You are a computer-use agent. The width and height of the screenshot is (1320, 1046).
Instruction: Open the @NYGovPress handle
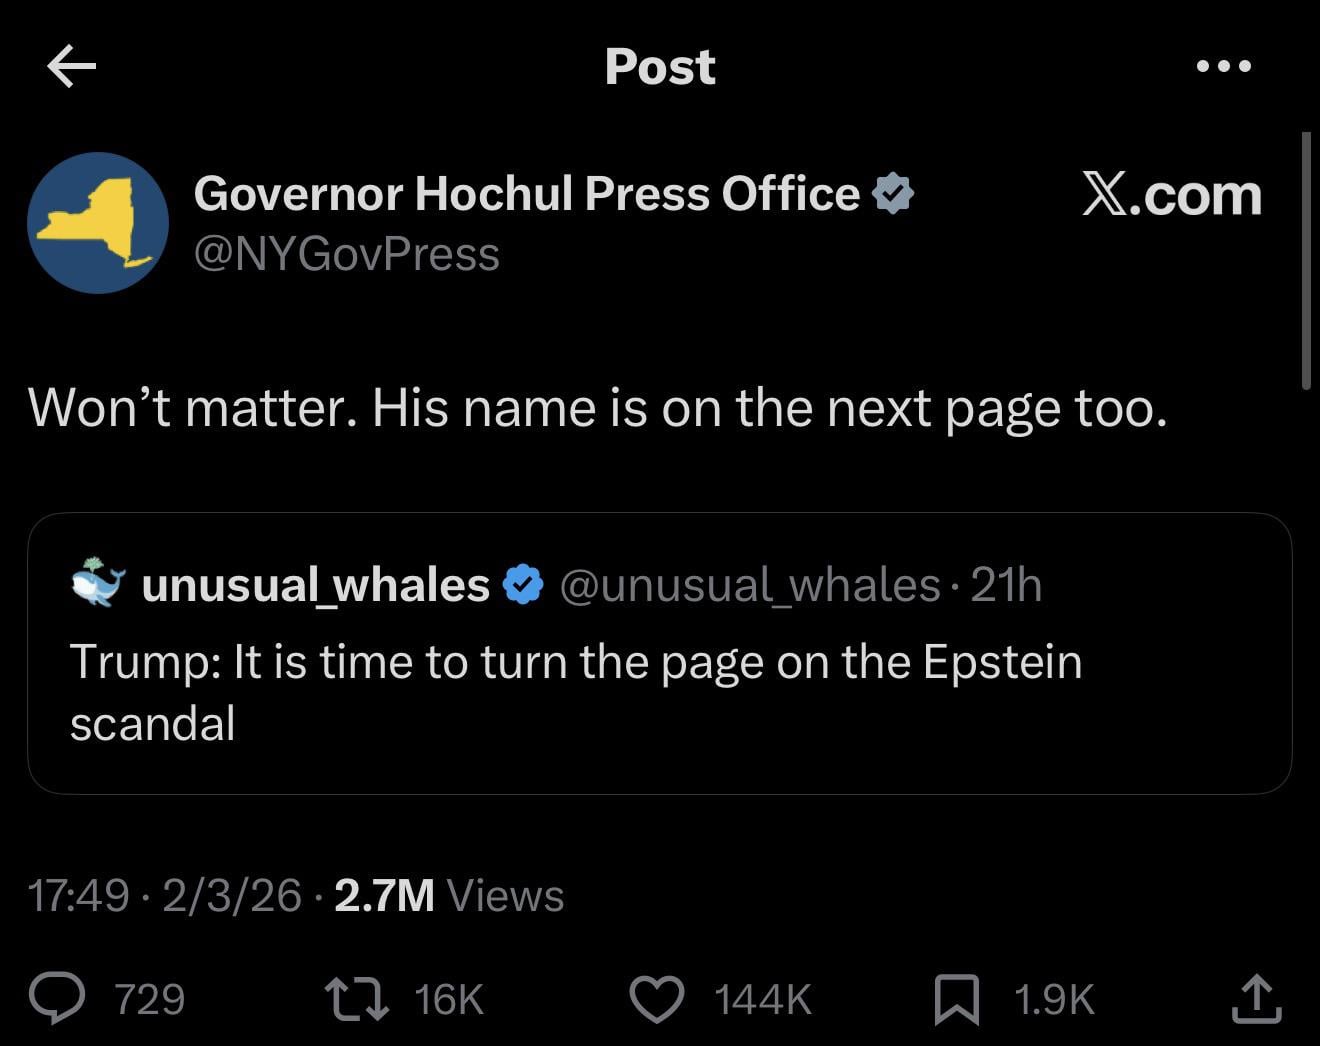[346, 254]
